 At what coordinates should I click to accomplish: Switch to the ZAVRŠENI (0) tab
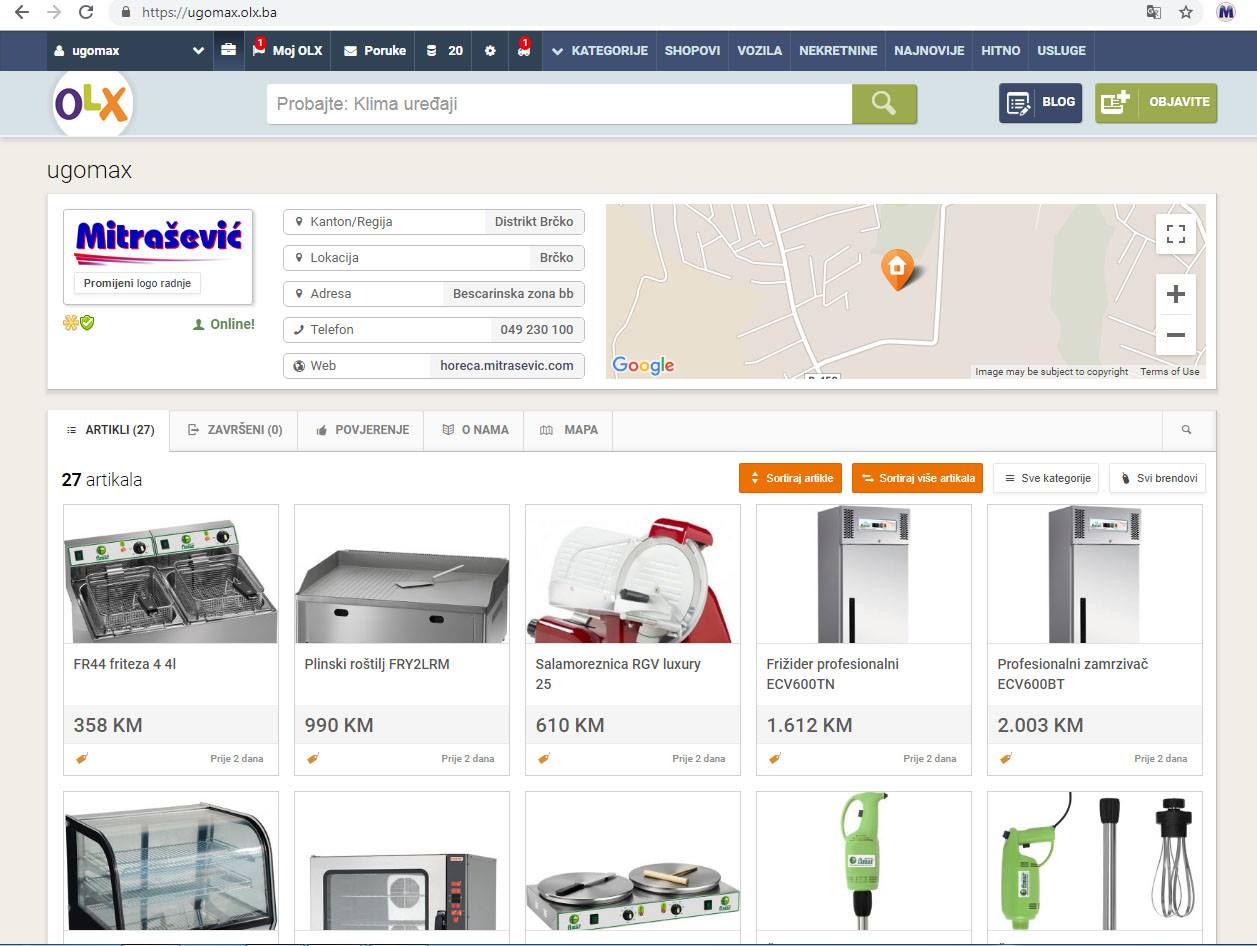tap(234, 430)
